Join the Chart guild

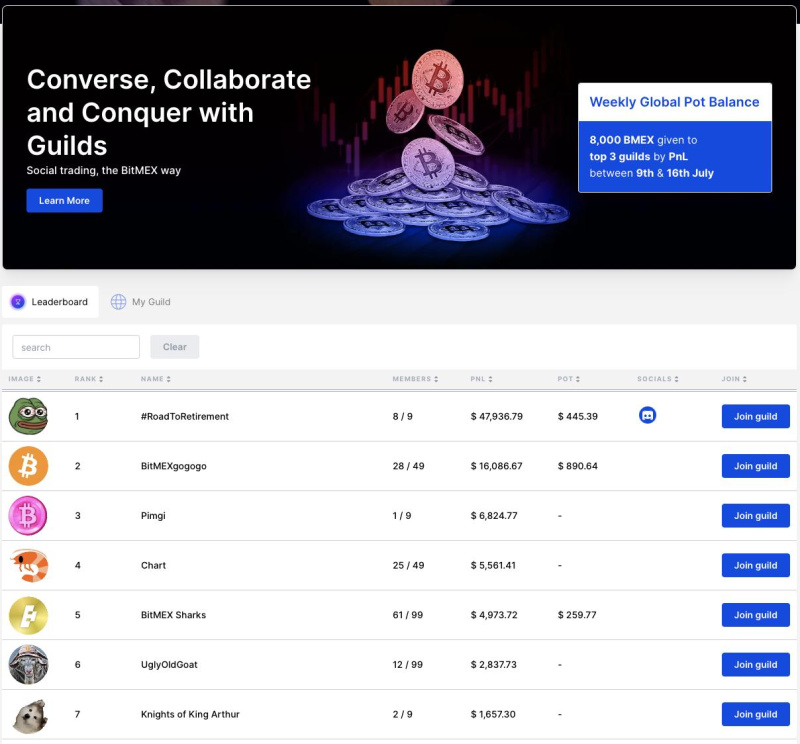756,565
